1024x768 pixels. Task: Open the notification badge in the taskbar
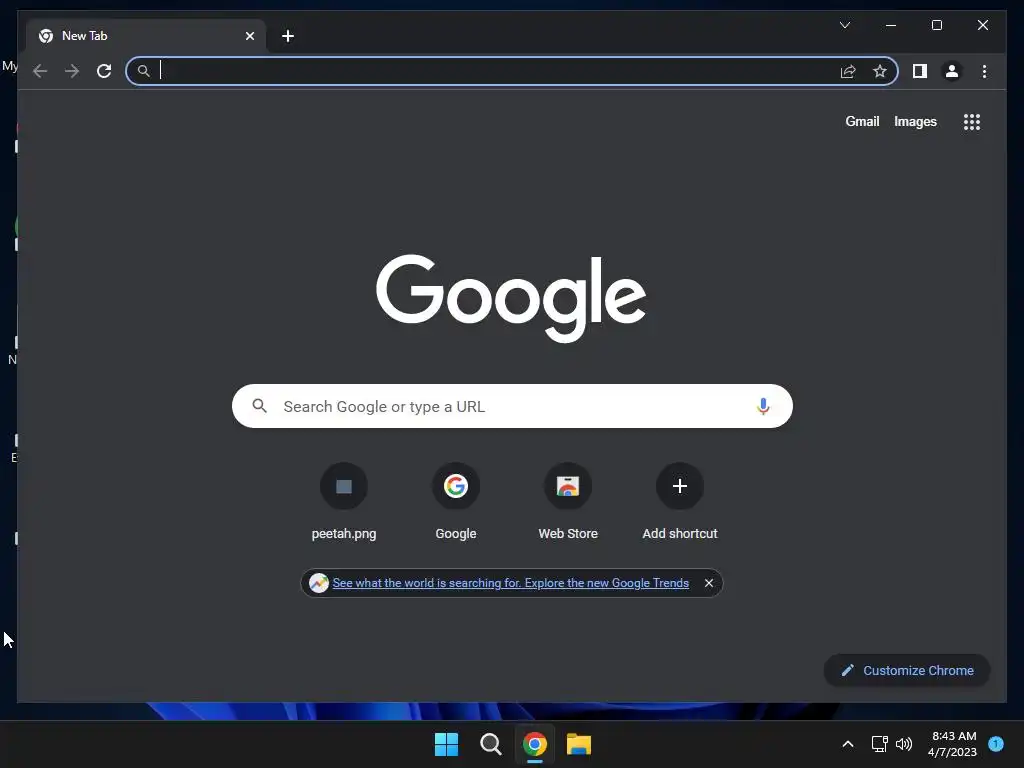996,744
